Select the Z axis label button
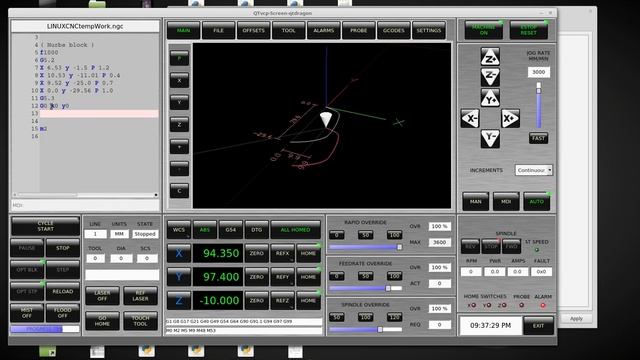 point(179,301)
